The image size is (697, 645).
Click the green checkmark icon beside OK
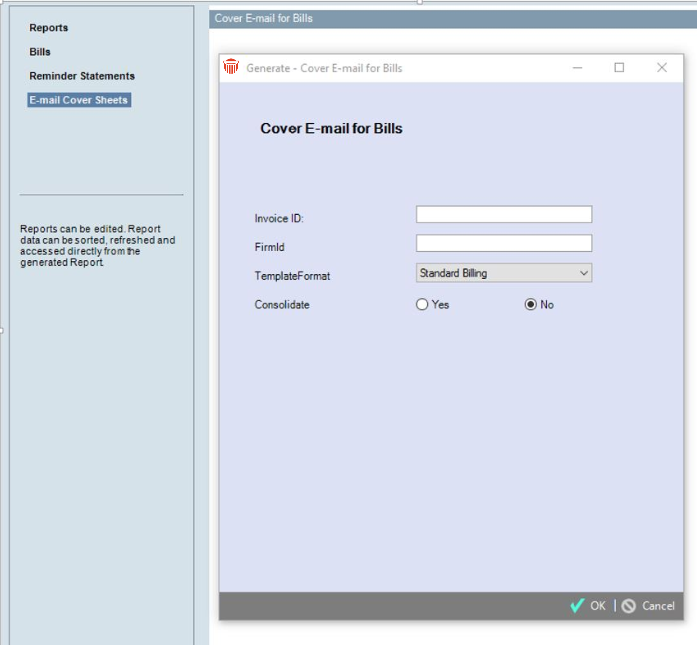(x=577, y=606)
